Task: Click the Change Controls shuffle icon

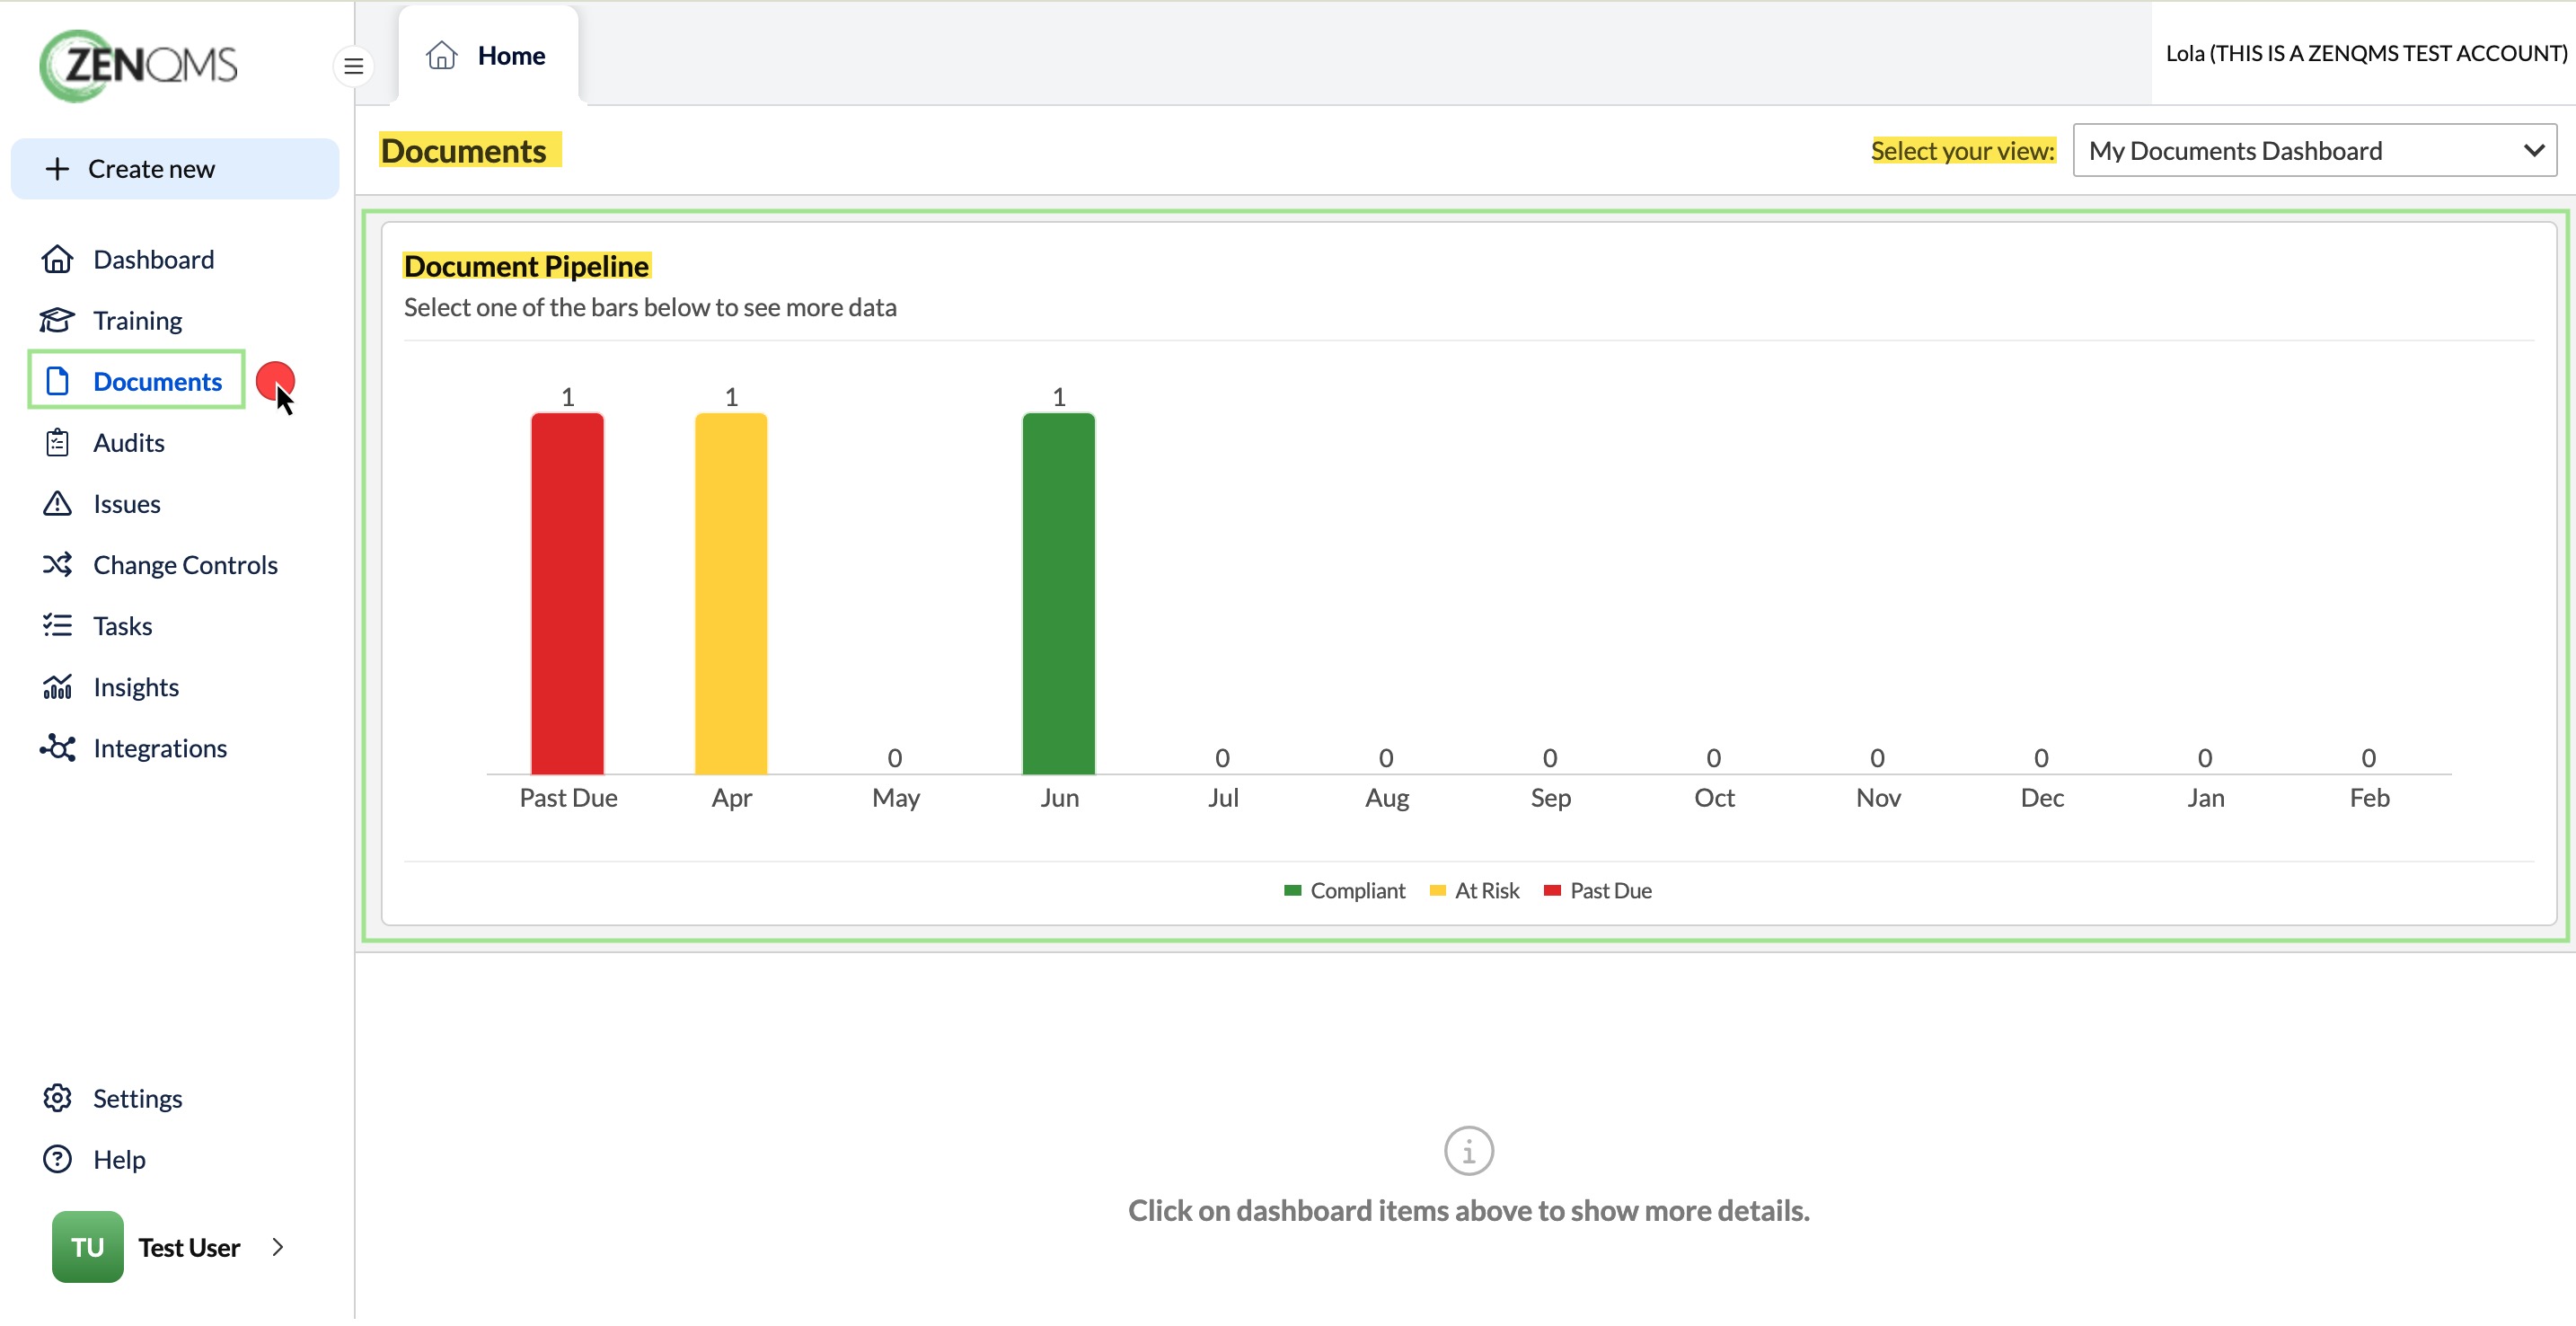Action: [x=57, y=565]
